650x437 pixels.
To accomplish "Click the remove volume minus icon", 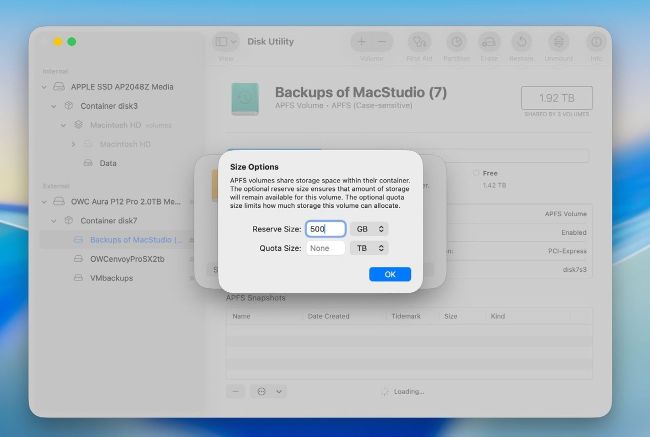I will tap(383, 42).
